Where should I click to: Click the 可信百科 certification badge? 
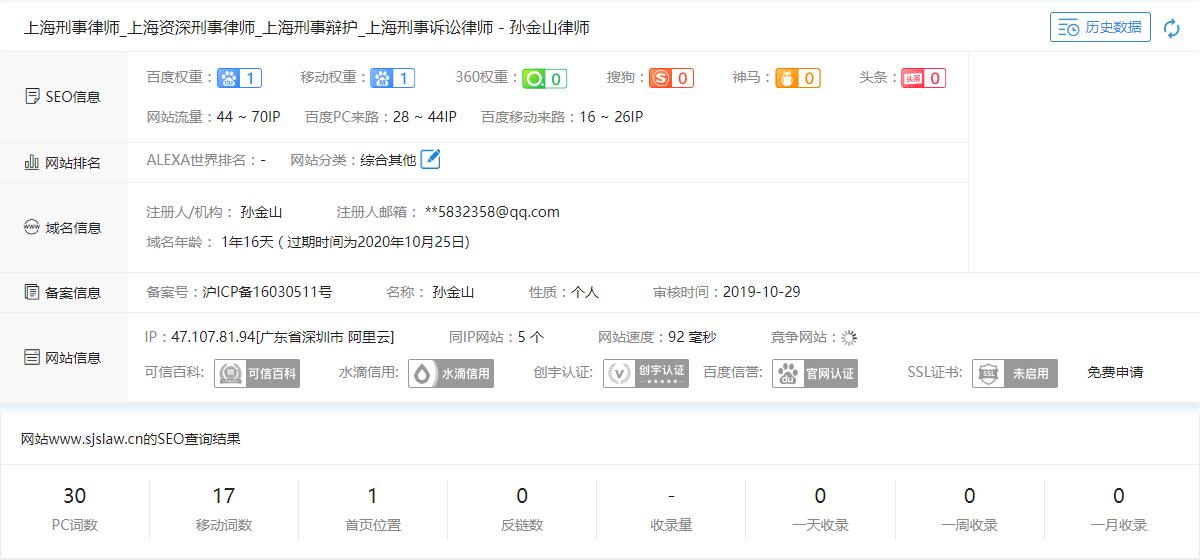257,373
